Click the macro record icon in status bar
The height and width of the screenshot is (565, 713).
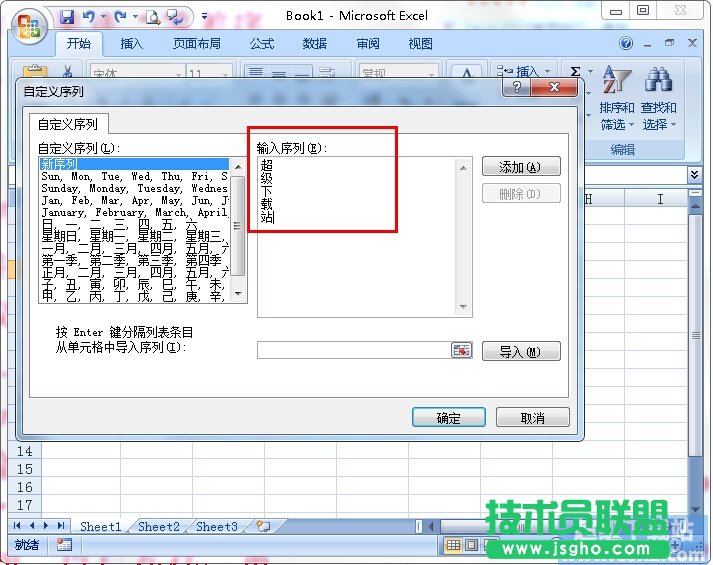pyautogui.click(x=64, y=545)
